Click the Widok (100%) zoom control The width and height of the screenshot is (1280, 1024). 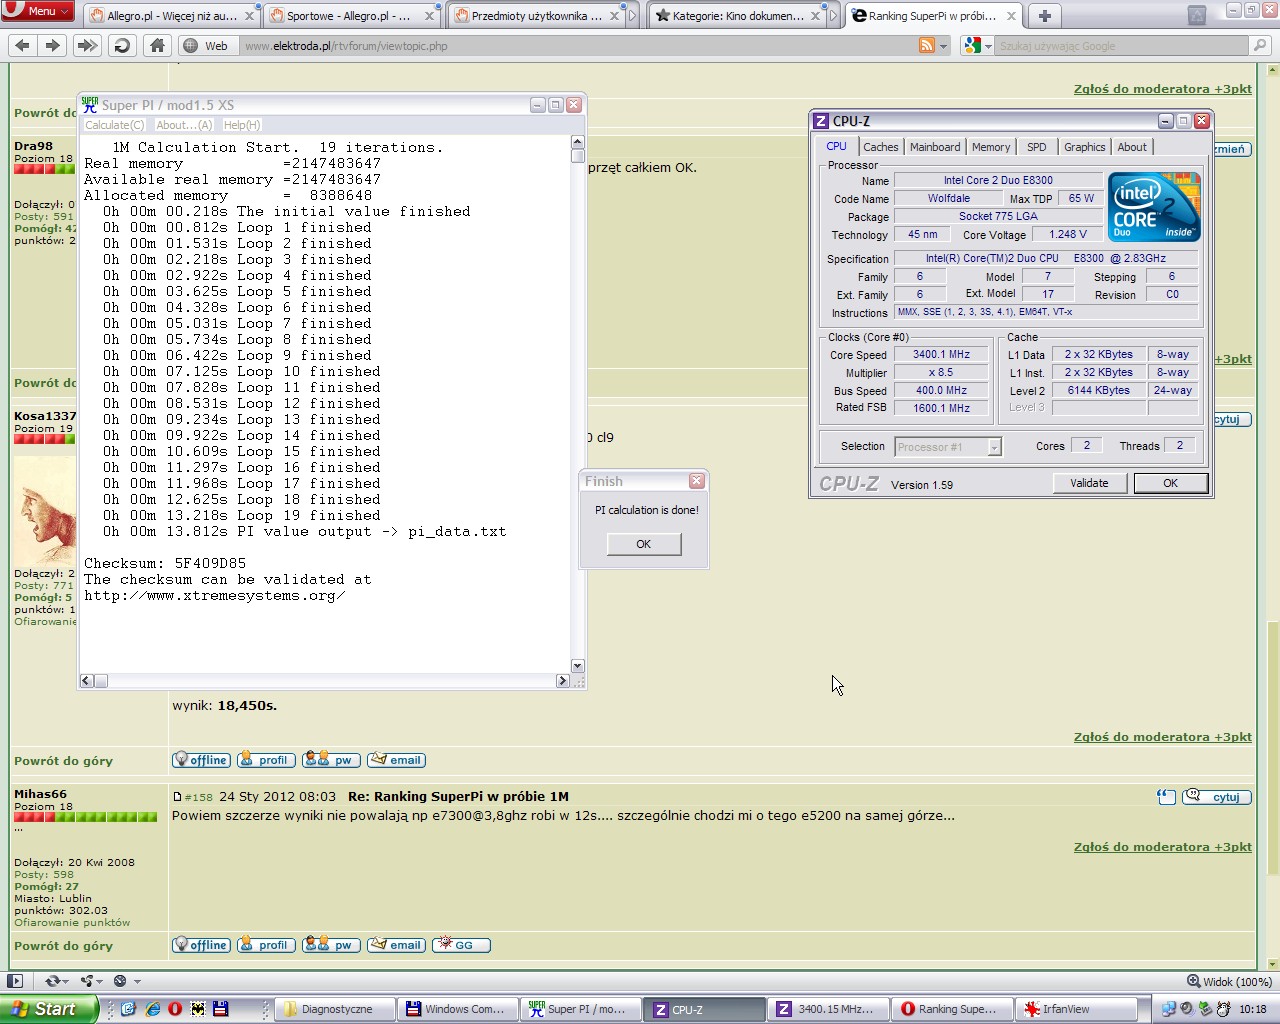tap(1229, 981)
